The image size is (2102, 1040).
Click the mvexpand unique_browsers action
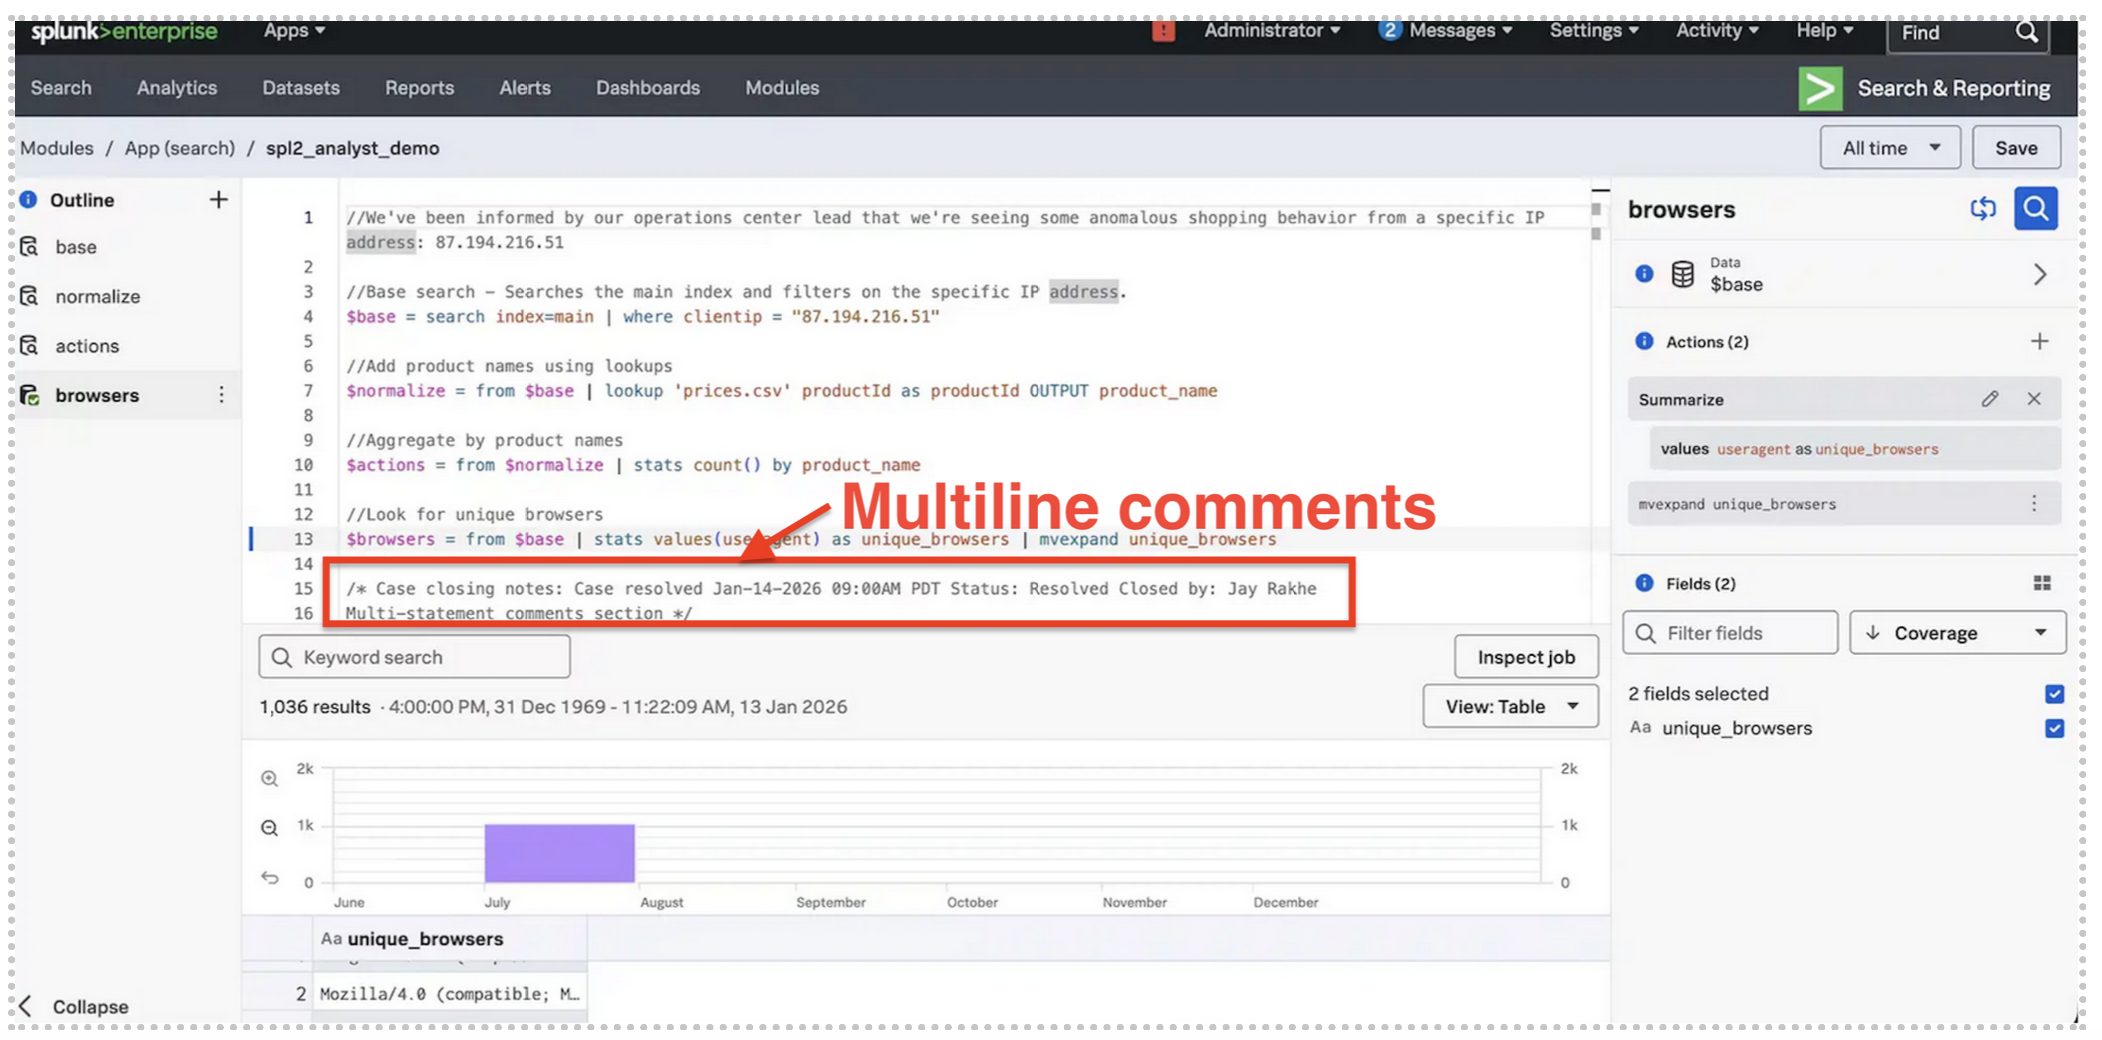[1844, 504]
